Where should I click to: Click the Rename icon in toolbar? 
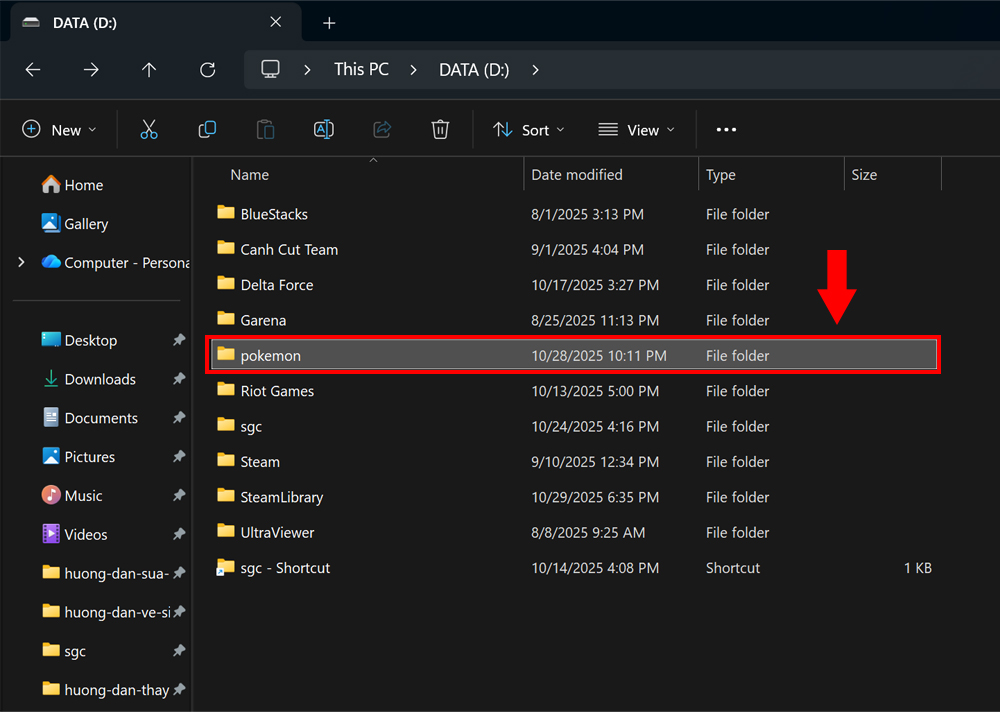coord(323,130)
